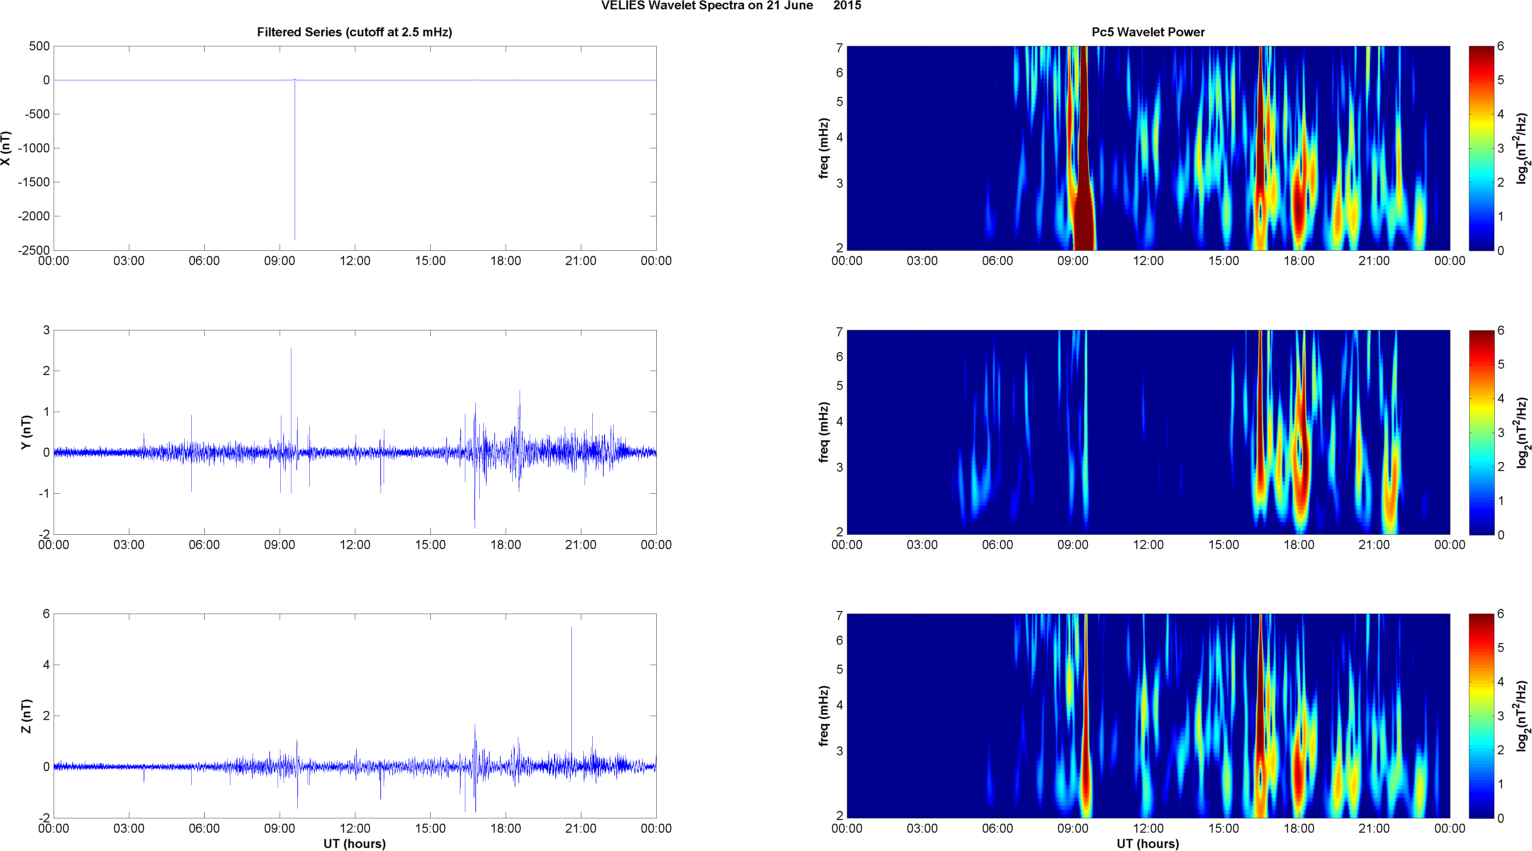This screenshot has width=1532, height=851.
Task: Click the 'Y (nT)' axis label
Action: (26, 432)
